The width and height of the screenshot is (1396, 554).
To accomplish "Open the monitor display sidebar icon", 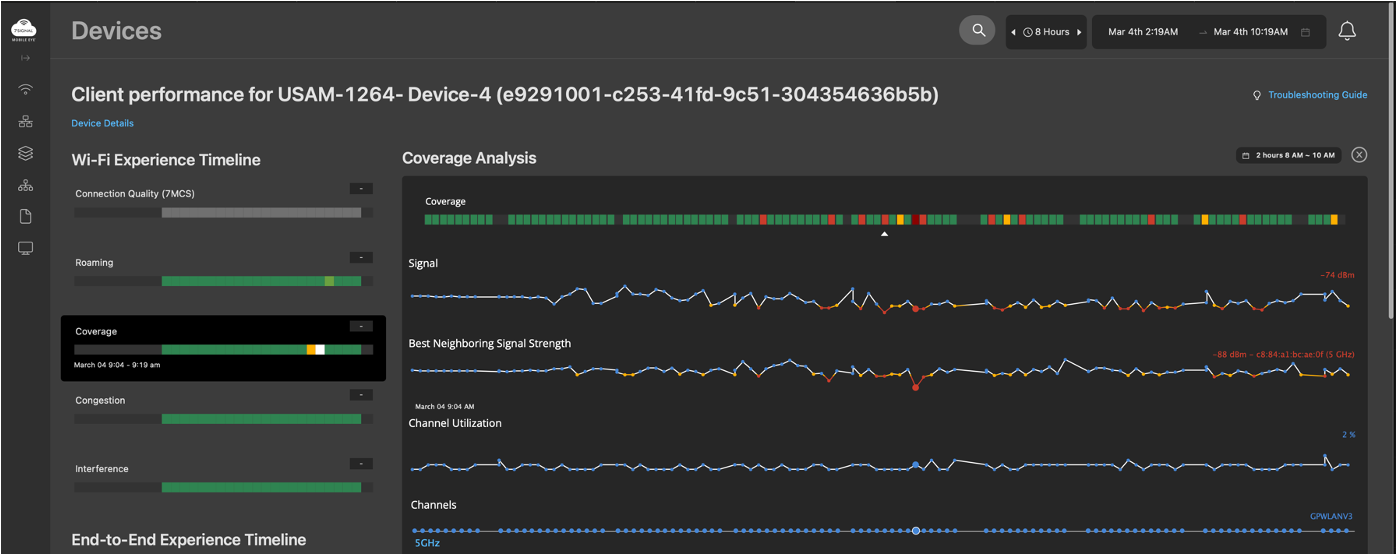I will [26, 248].
